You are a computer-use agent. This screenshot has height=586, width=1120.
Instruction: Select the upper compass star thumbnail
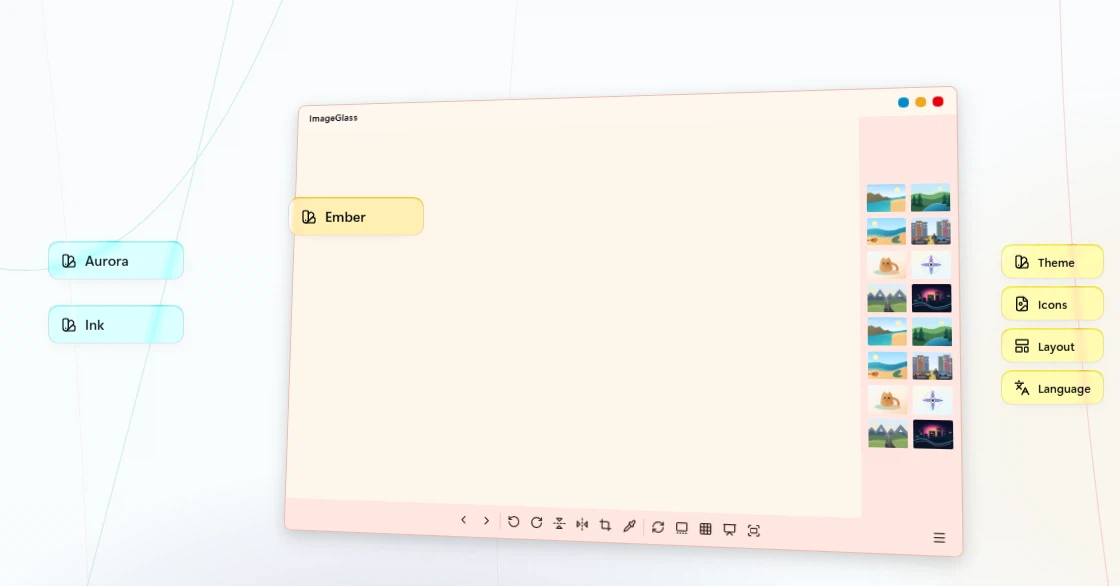coord(931,265)
